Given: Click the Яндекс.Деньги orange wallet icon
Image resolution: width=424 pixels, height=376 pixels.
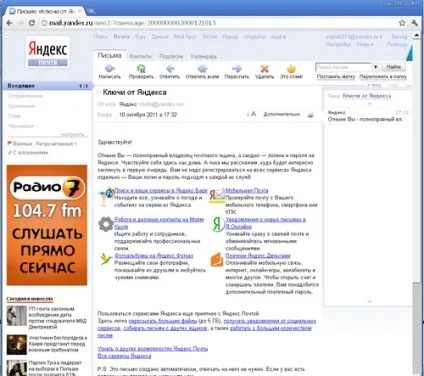Looking at the screenshot, I should tap(217, 260).
